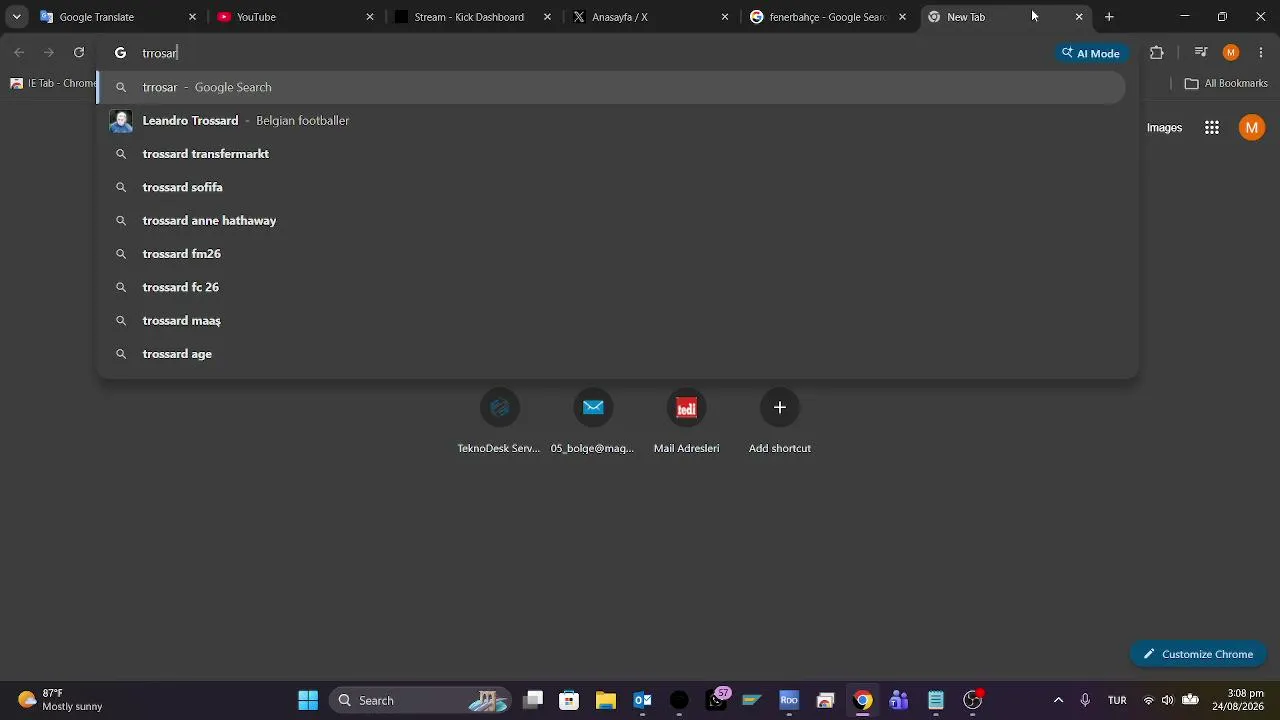Viewport: 1280px width, 720px height.
Task: Open the media controls icon
Action: (1201, 53)
